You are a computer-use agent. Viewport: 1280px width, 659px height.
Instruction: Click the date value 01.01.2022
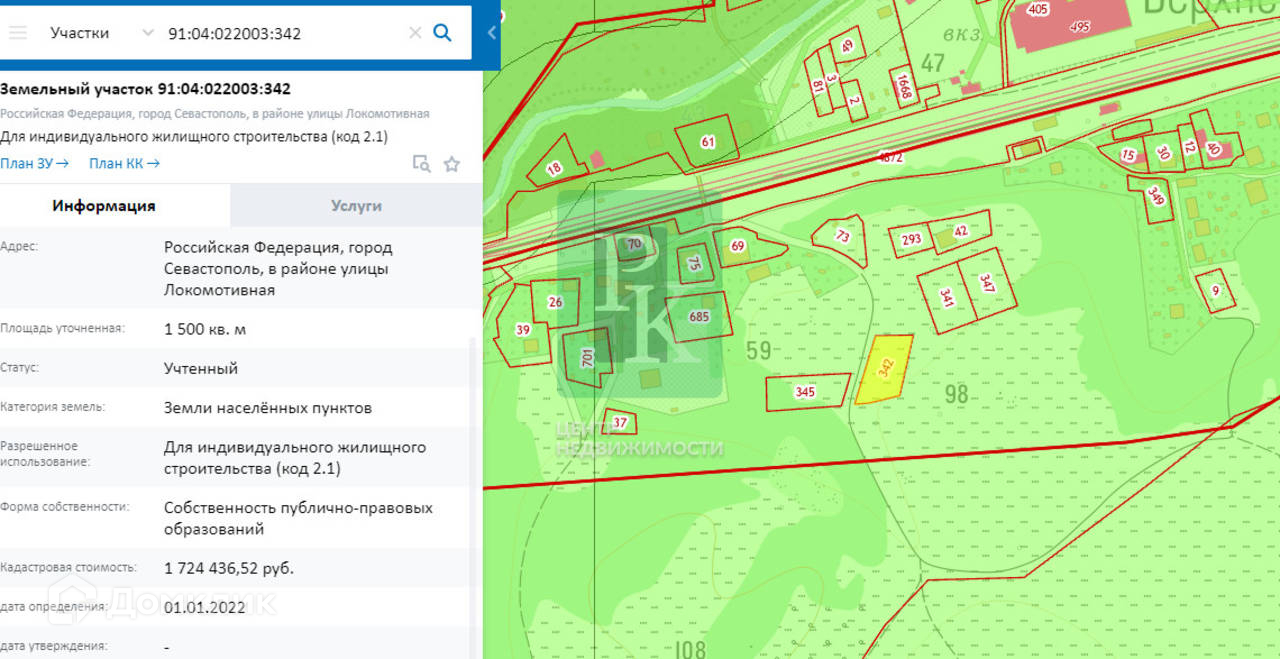click(x=203, y=607)
